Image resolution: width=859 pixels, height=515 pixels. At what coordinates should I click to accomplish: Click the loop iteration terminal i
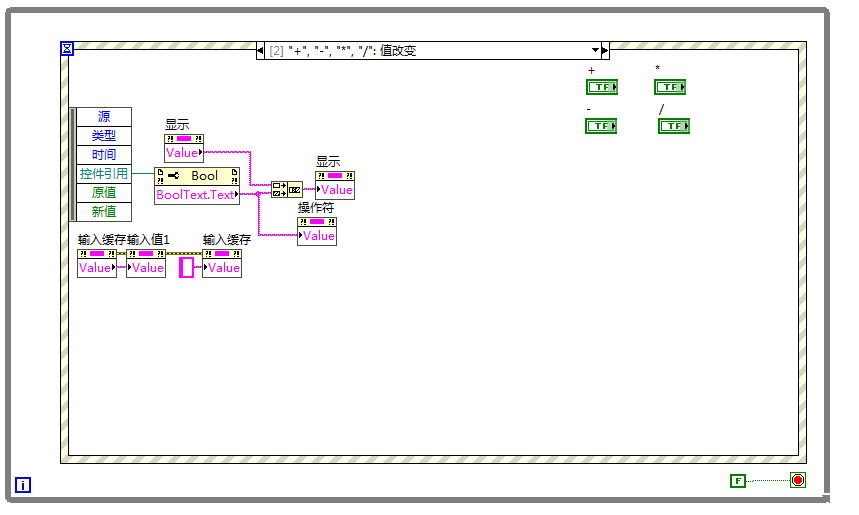[x=22, y=485]
